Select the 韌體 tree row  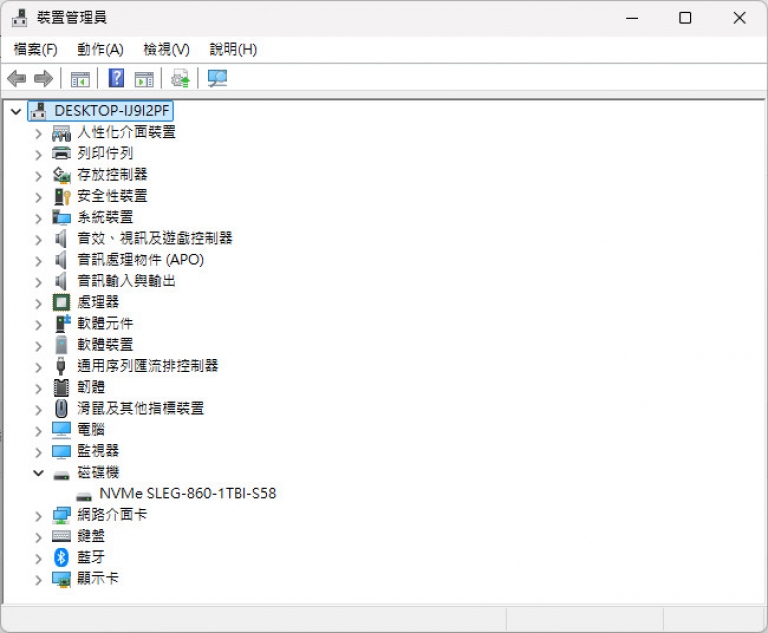pyautogui.click(x=91, y=387)
